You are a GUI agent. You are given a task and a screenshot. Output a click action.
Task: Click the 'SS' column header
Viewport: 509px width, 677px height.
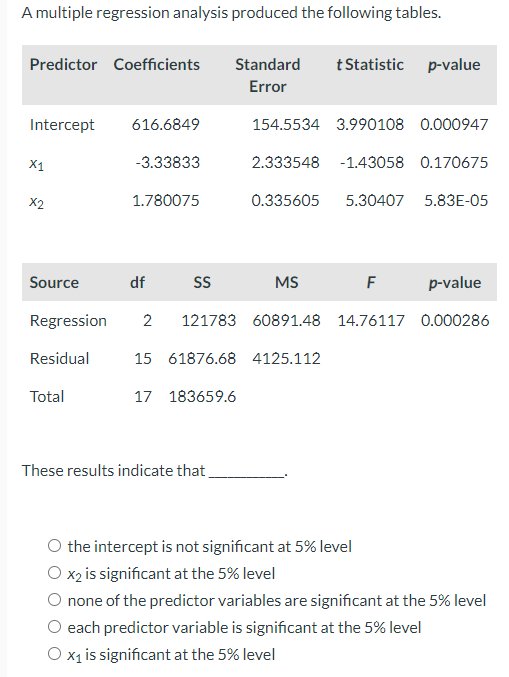202,282
